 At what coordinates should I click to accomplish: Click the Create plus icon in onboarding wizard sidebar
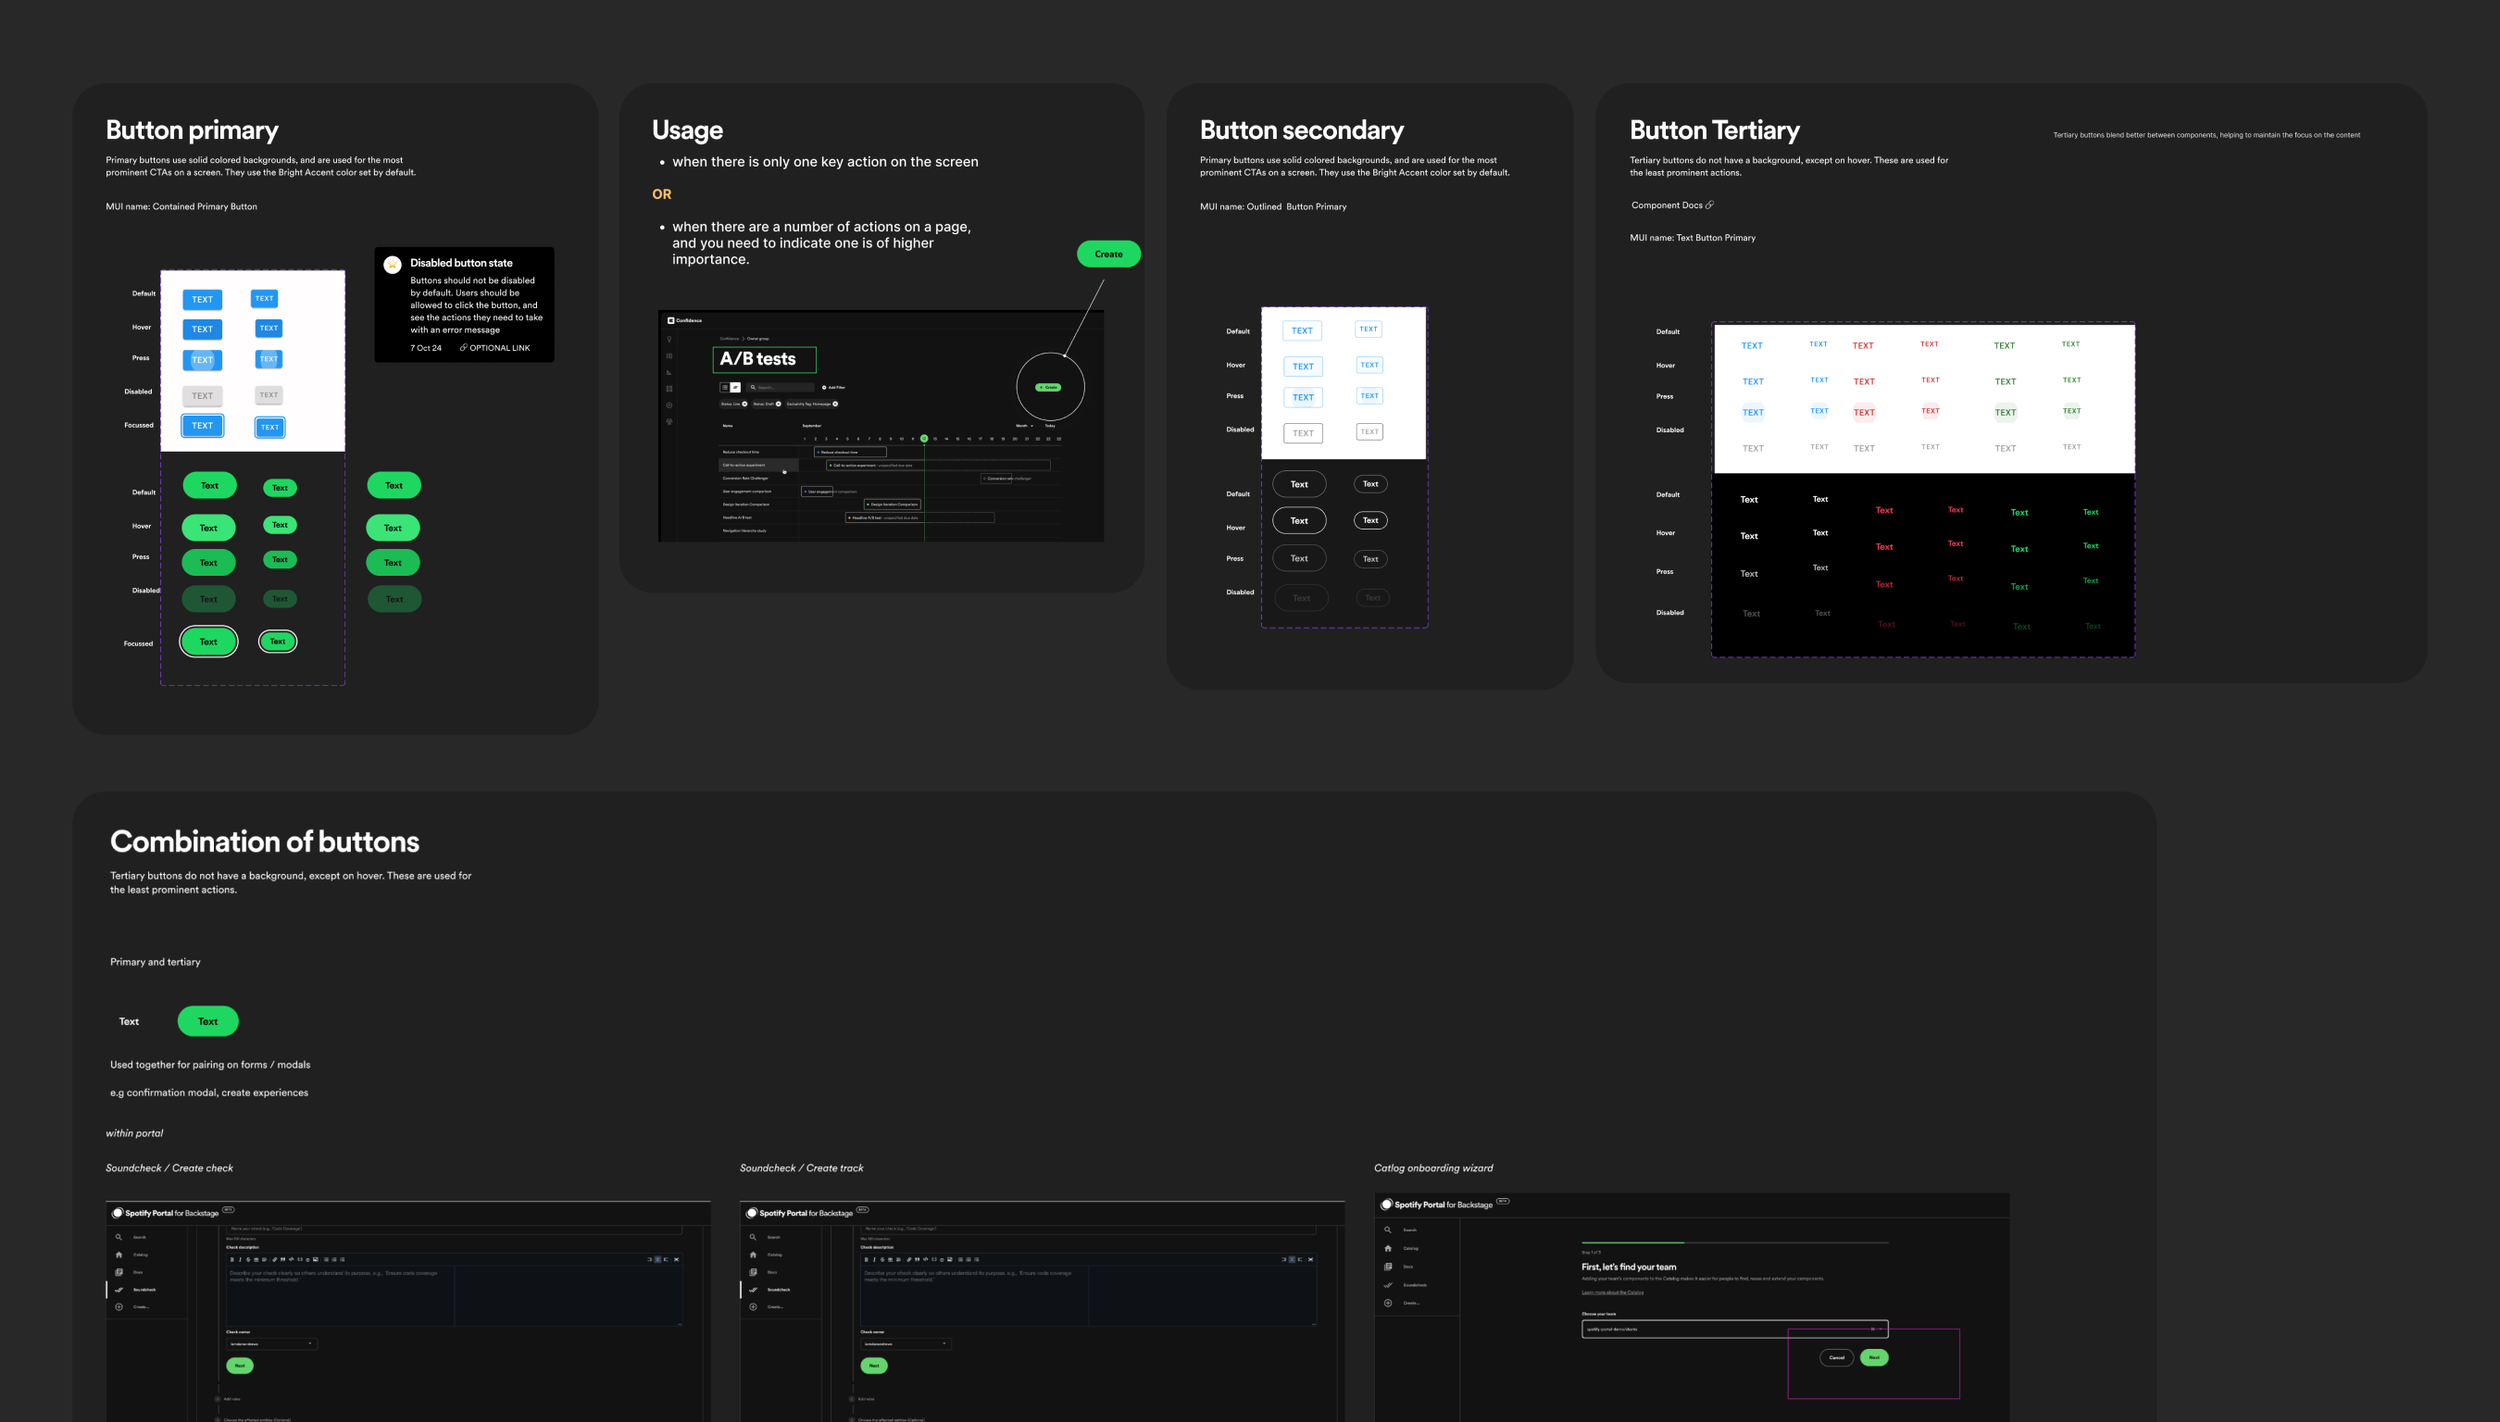(x=1388, y=1303)
